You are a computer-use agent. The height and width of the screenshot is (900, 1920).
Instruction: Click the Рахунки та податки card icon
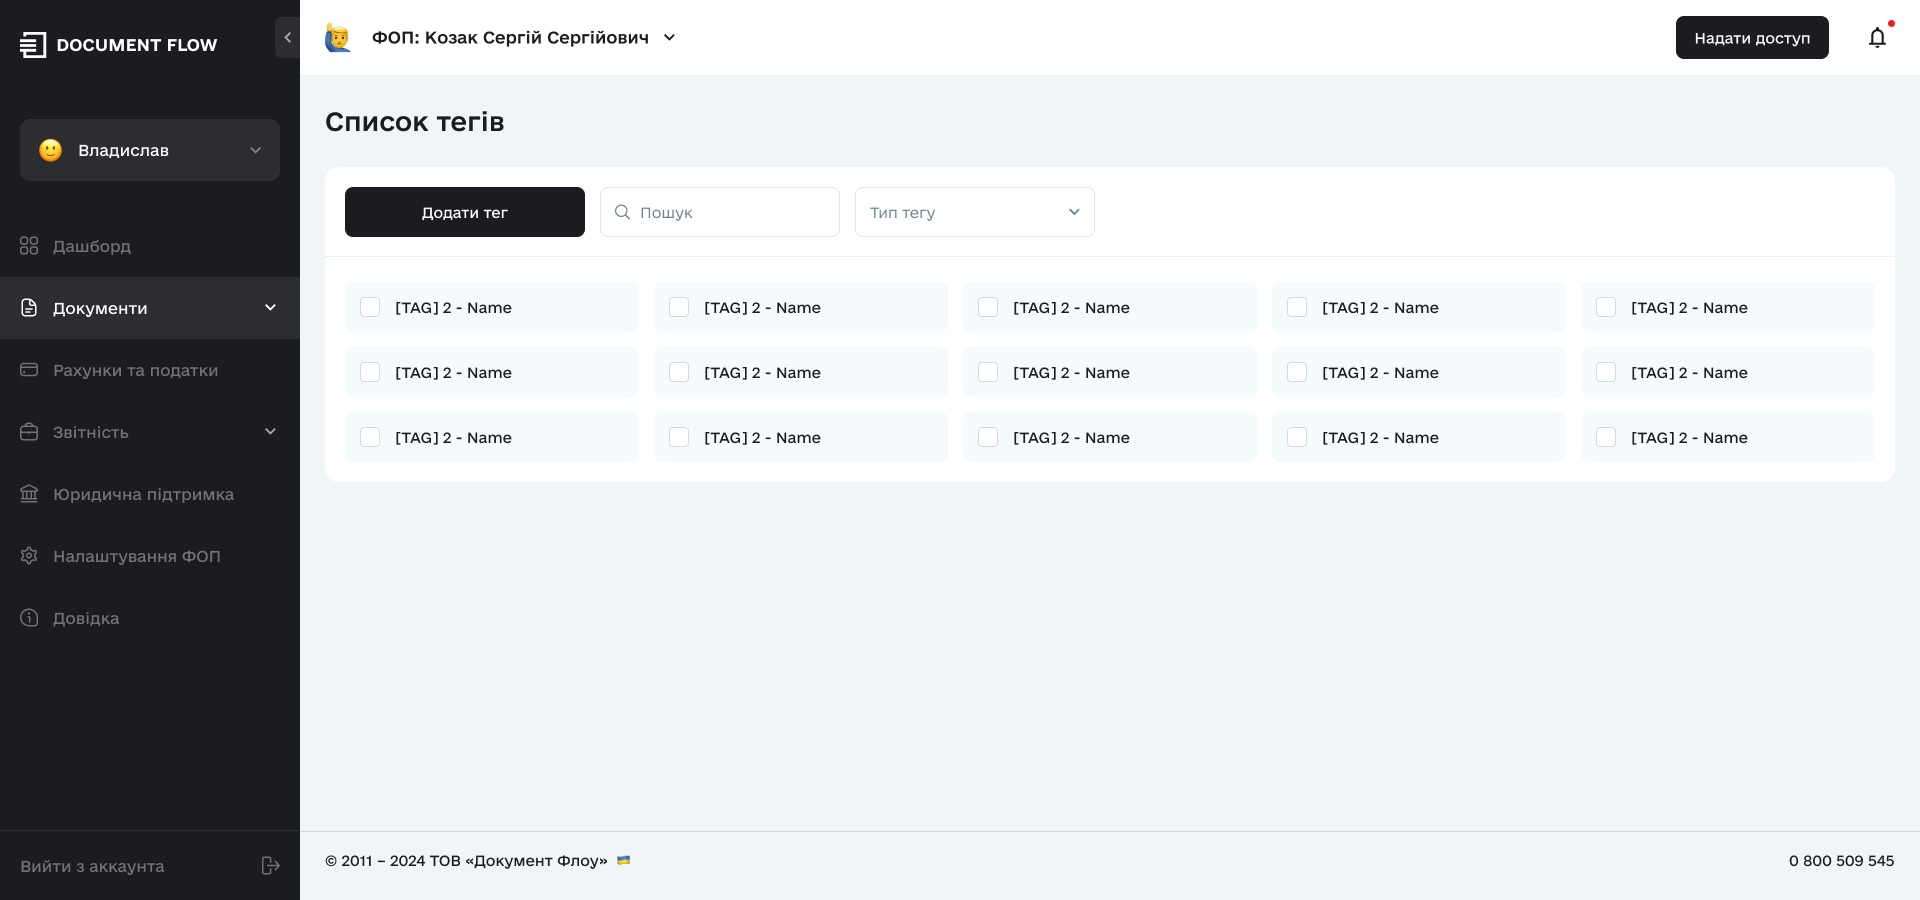(x=29, y=370)
